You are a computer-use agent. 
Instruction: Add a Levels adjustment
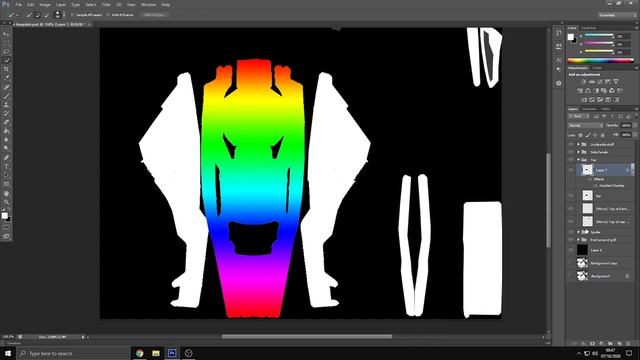(x=591, y=82)
